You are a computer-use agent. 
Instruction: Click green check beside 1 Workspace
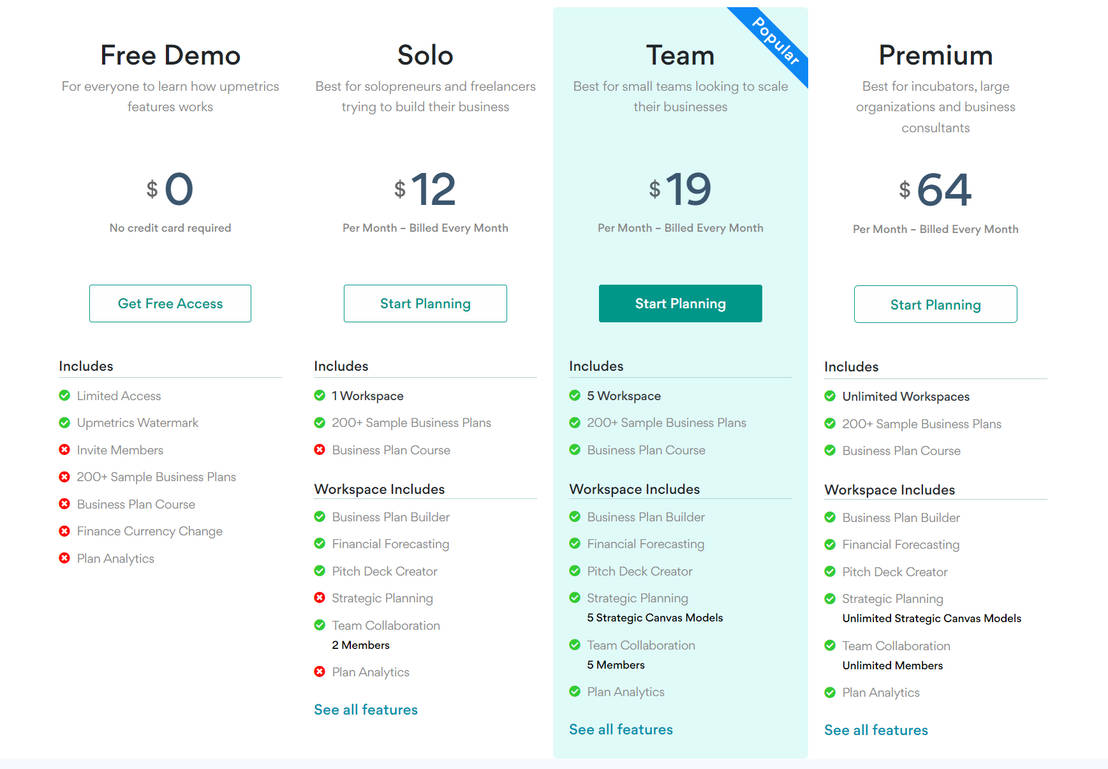(x=319, y=395)
